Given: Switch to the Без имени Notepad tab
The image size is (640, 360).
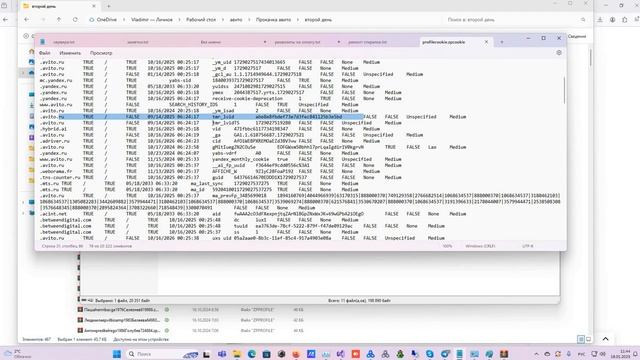Looking at the screenshot, I should point(211,42).
